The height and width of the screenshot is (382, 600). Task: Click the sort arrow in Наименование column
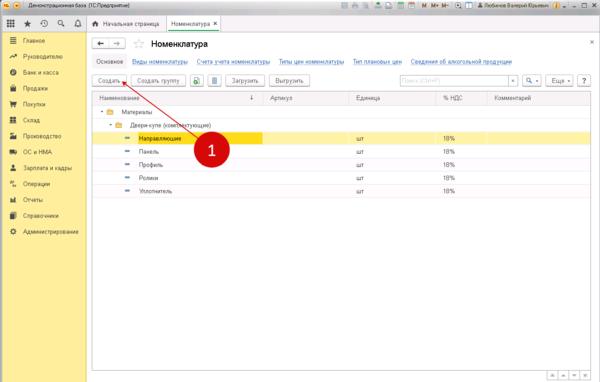(x=251, y=98)
